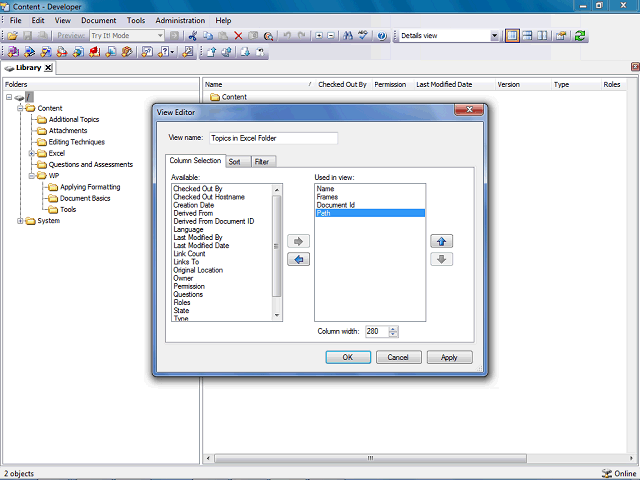Click the Column width value field
Viewport: 640px width, 480px height.
[x=376, y=331]
